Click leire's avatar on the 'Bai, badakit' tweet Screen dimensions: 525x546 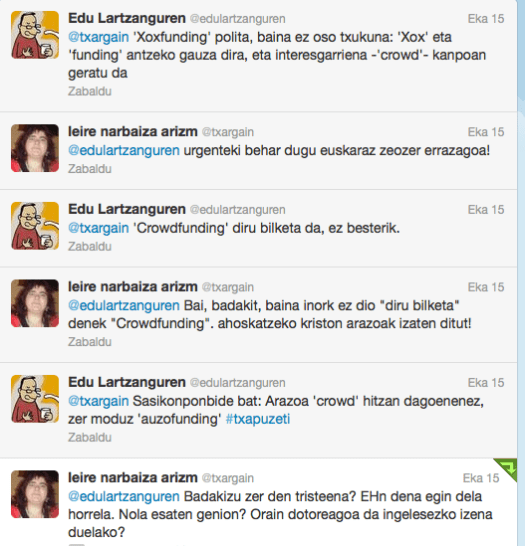(35, 303)
